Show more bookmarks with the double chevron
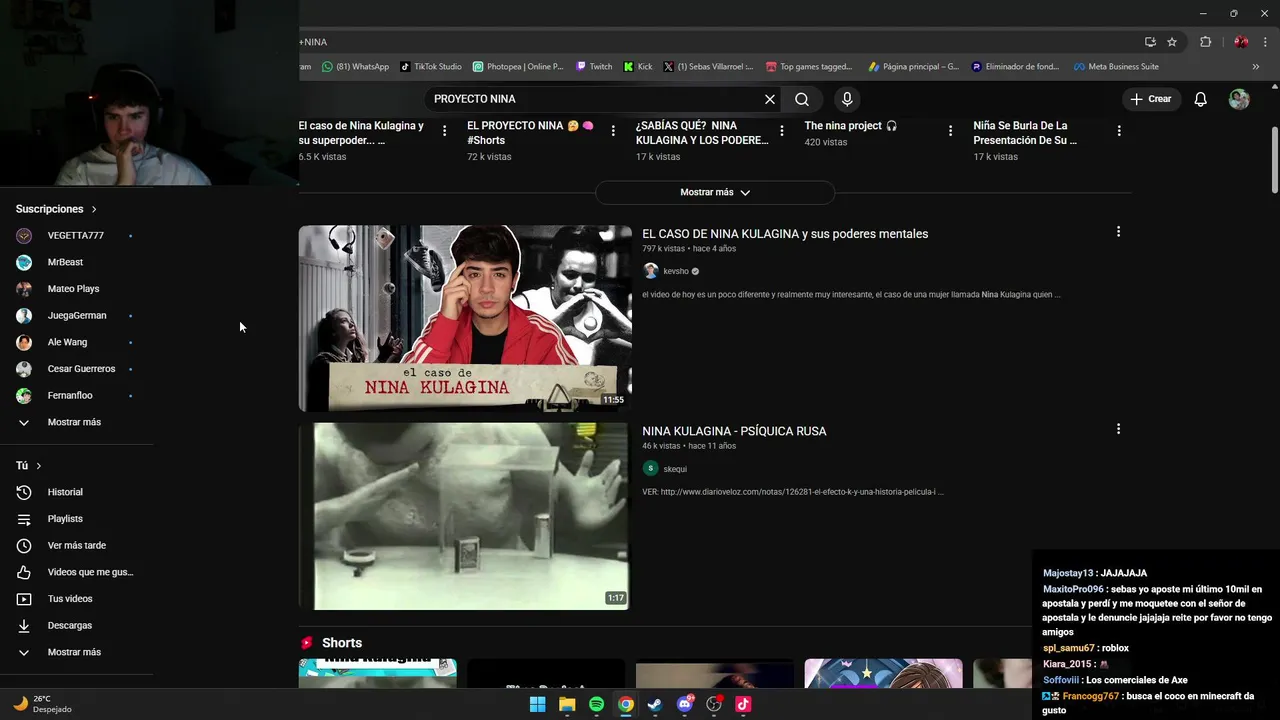This screenshot has width=1280, height=720. (x=1256, y=67)
